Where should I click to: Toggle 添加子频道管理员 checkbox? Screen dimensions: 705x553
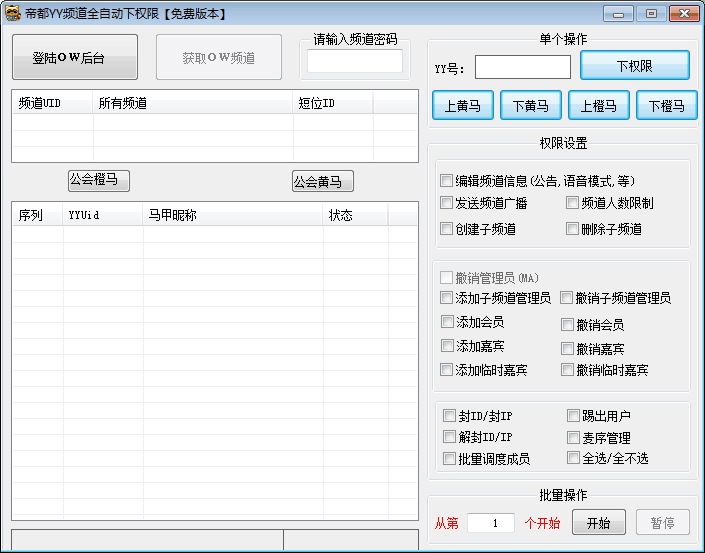[x=446, y=298]
